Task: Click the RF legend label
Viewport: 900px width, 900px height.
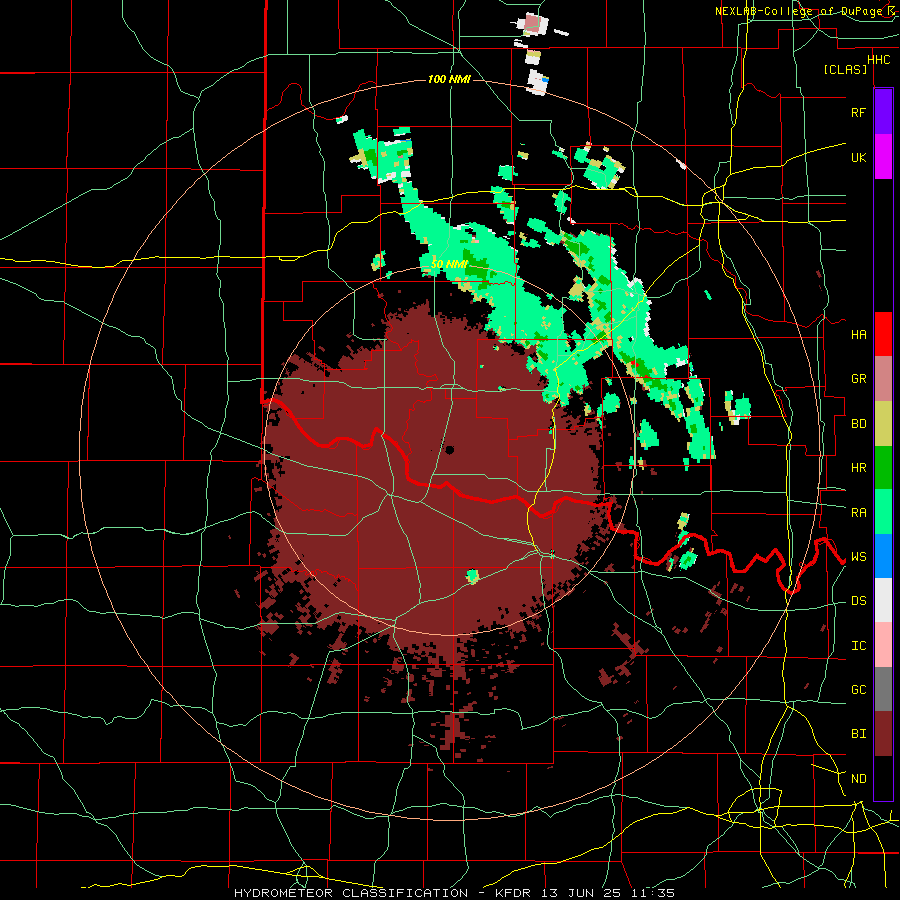Action: pyautogui.click(x=858, y=112)
